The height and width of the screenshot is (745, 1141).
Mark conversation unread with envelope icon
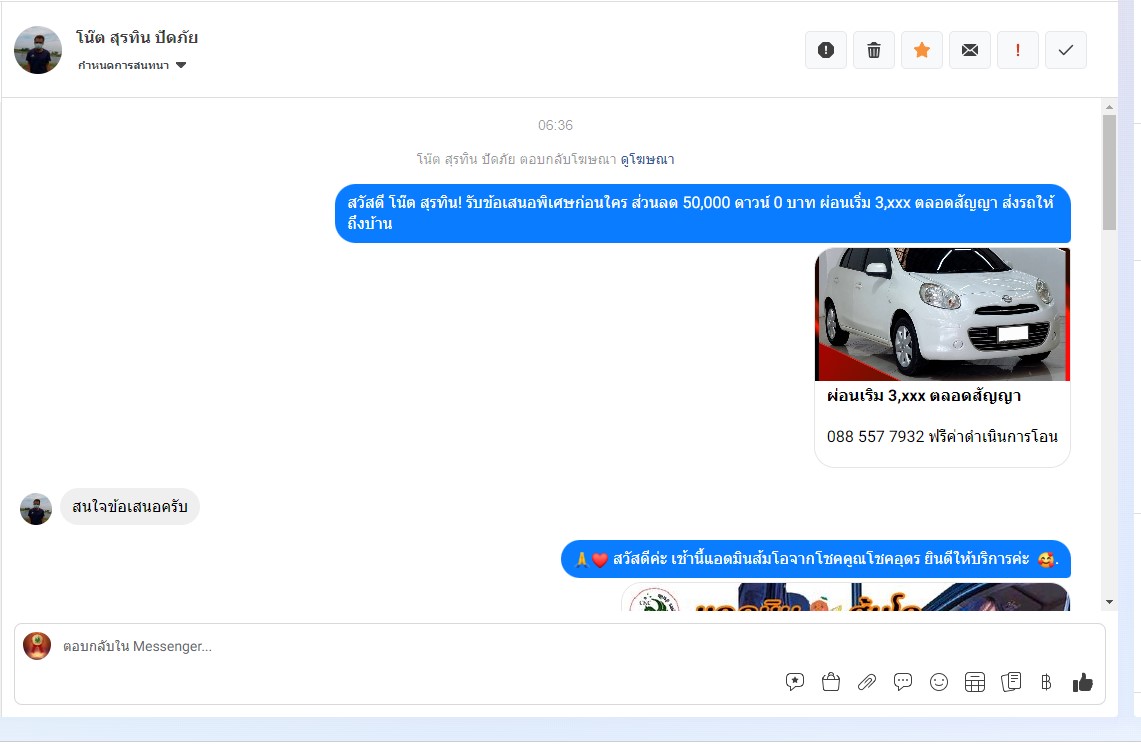970,50
